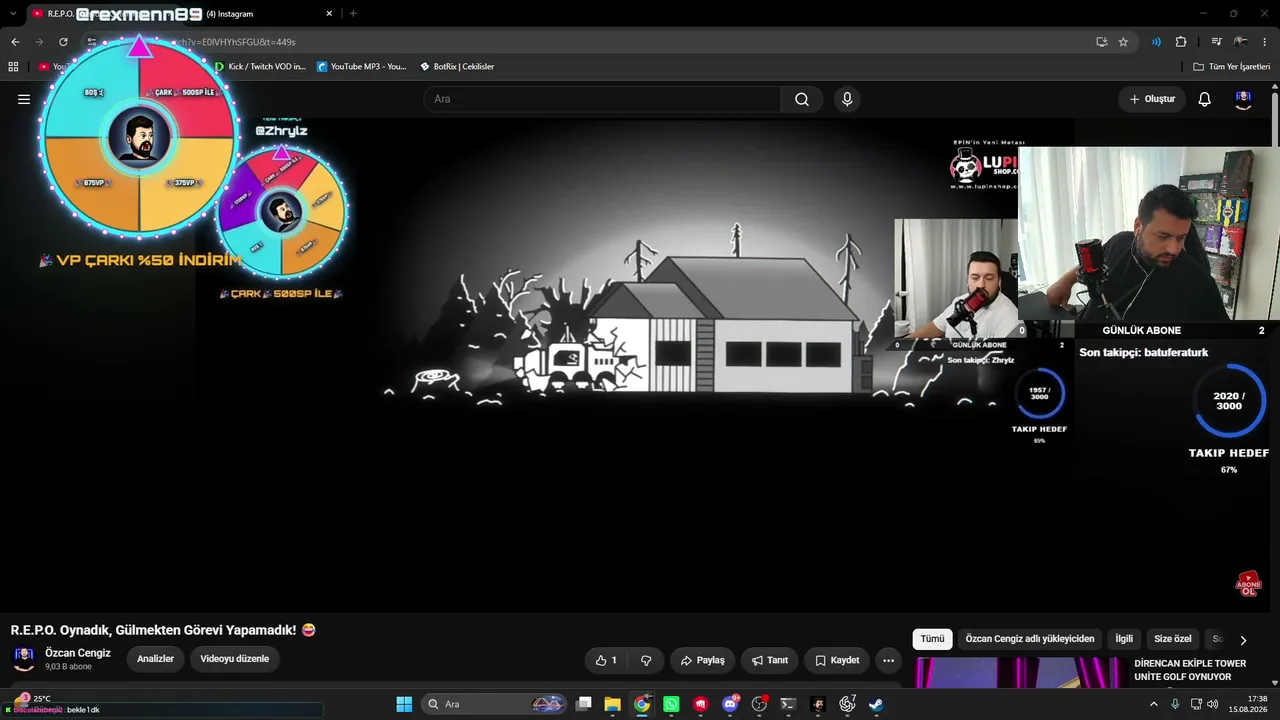Open more actions three-dot button under video
This screenshot has width=1280, height=720.
coord(888,660)
